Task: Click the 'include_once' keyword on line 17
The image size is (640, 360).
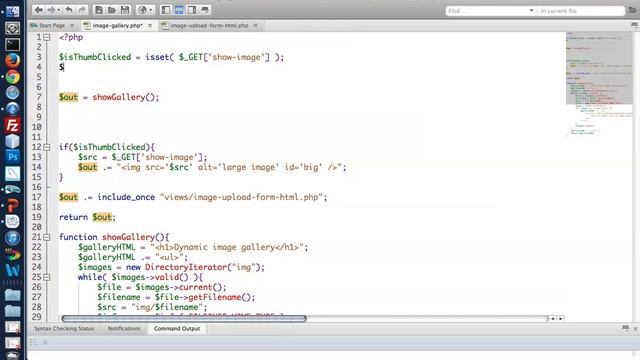Action: point(126,197)
